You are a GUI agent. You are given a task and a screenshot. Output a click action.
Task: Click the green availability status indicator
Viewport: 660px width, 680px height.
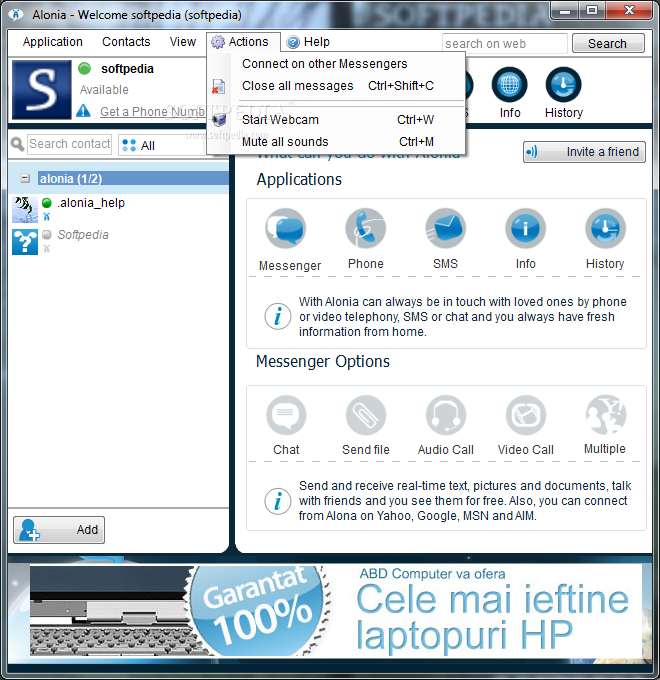85,69
